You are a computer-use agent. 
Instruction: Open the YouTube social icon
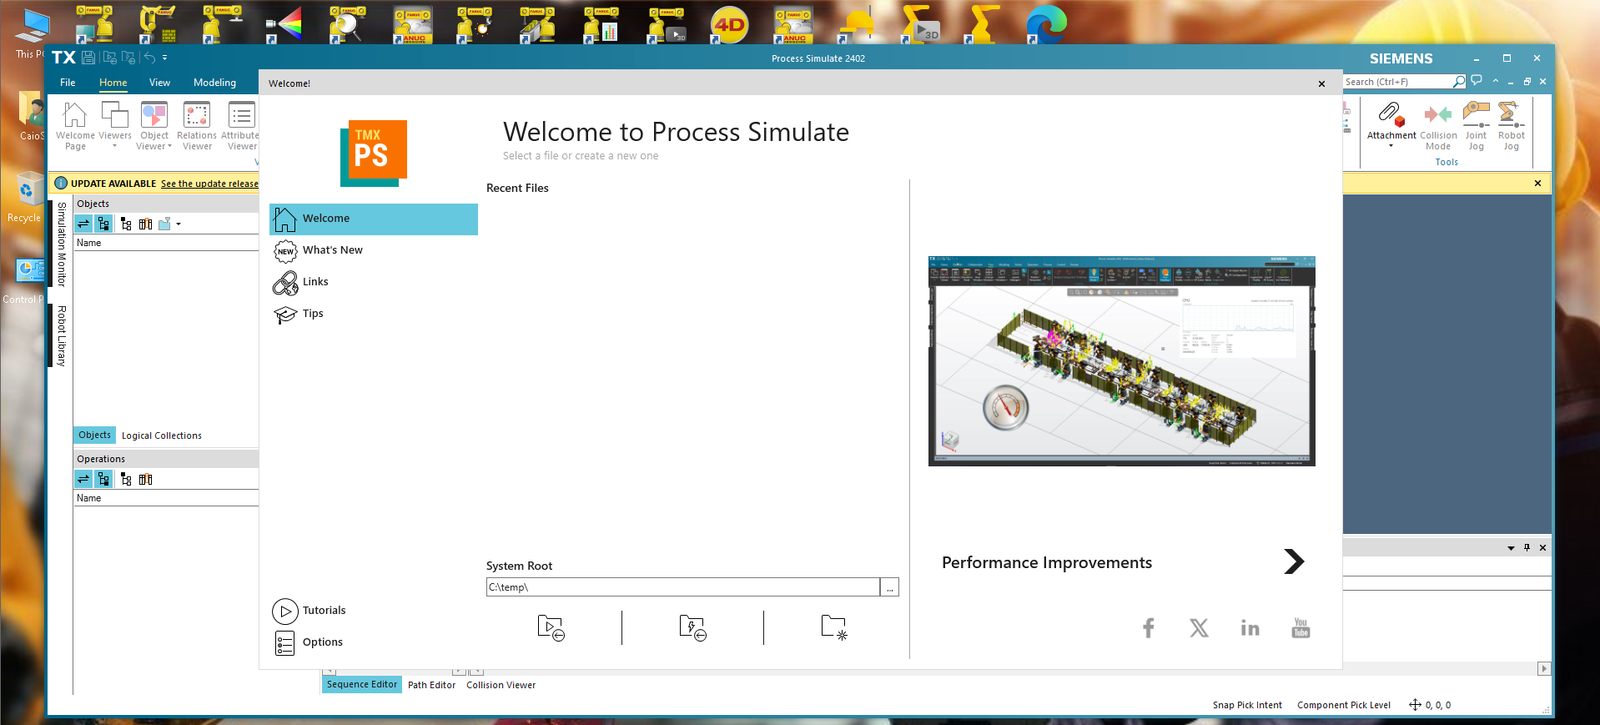pyautogui.click(x=1300, y=628)
